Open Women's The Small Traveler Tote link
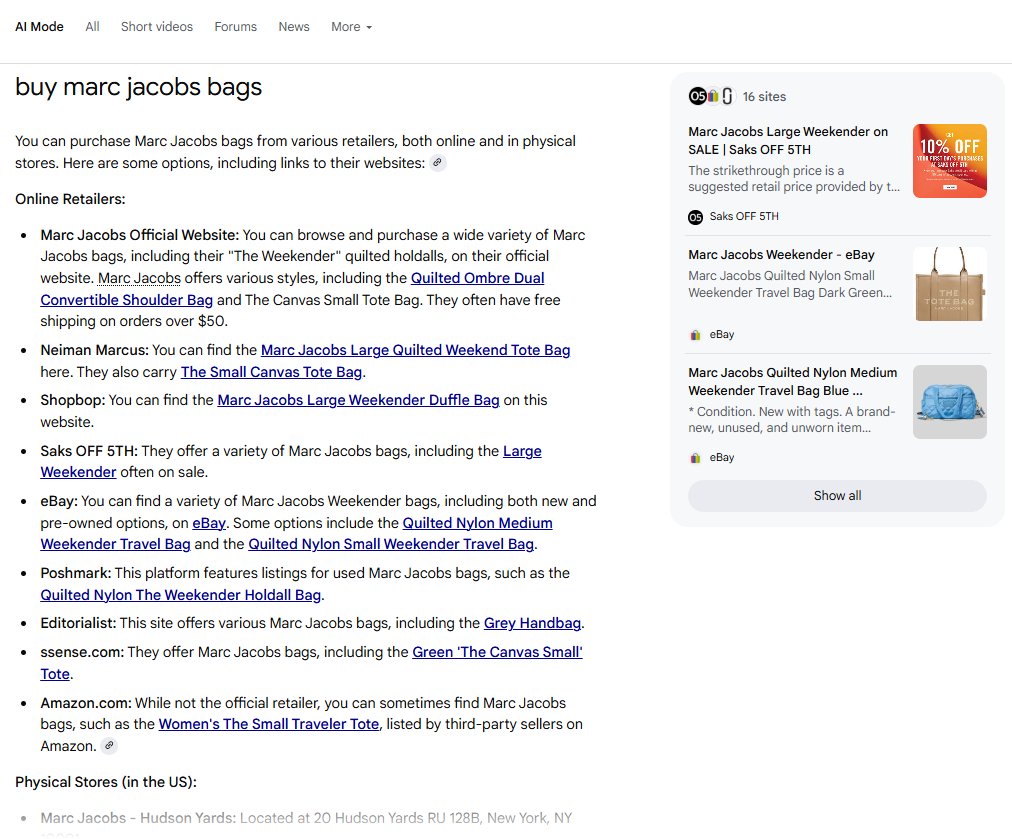1012x839 pixels. [x=268, y=724]
